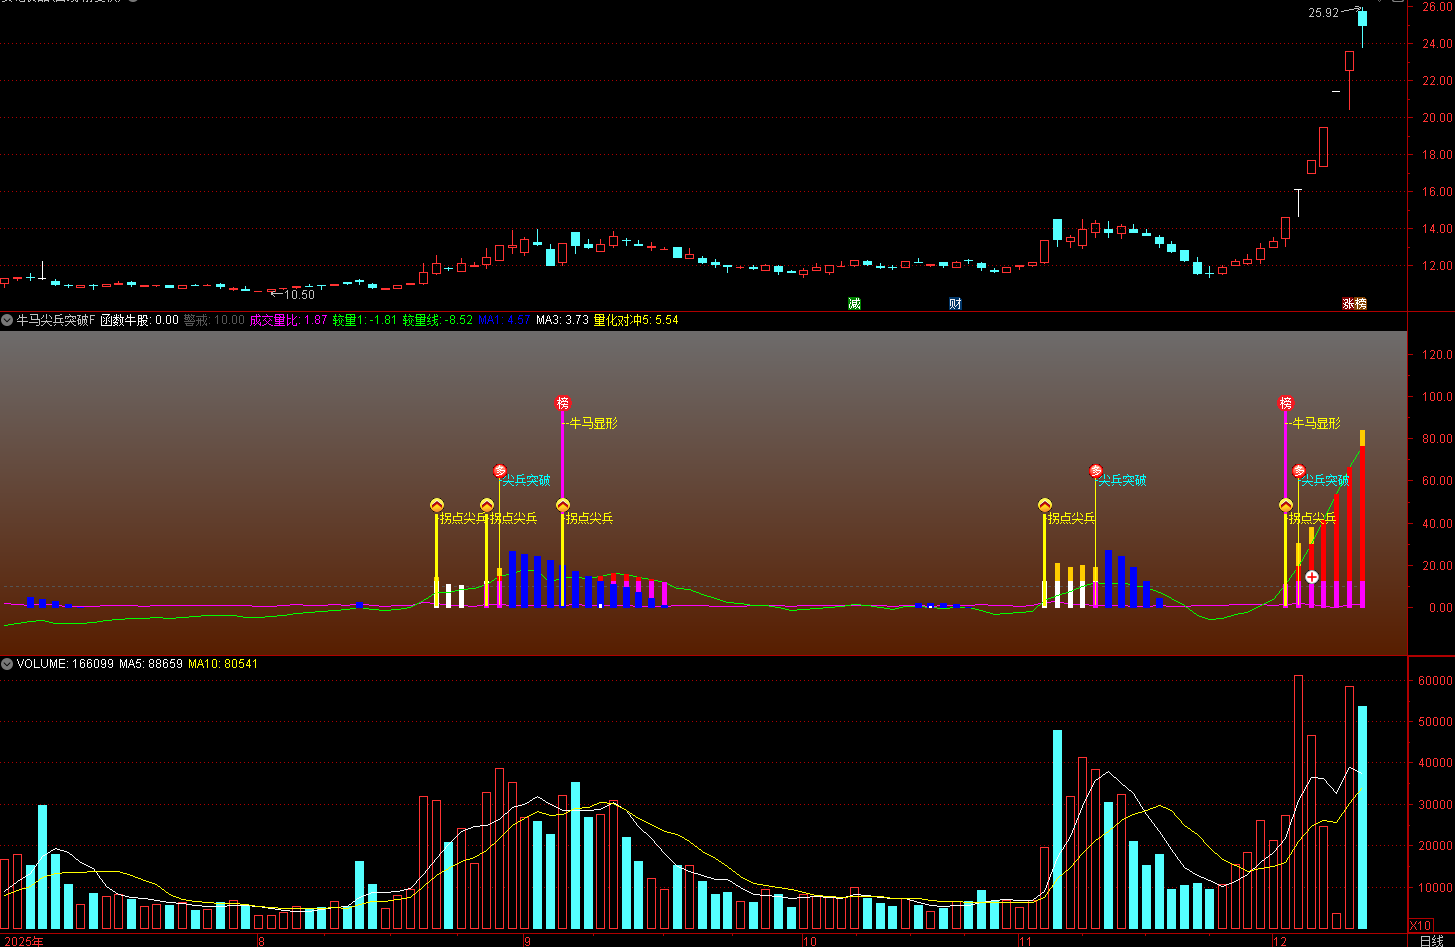Viewport: 1455px width, 947px height.
Task: Click the red 榜 icon in September
Action: coord(562,403)
